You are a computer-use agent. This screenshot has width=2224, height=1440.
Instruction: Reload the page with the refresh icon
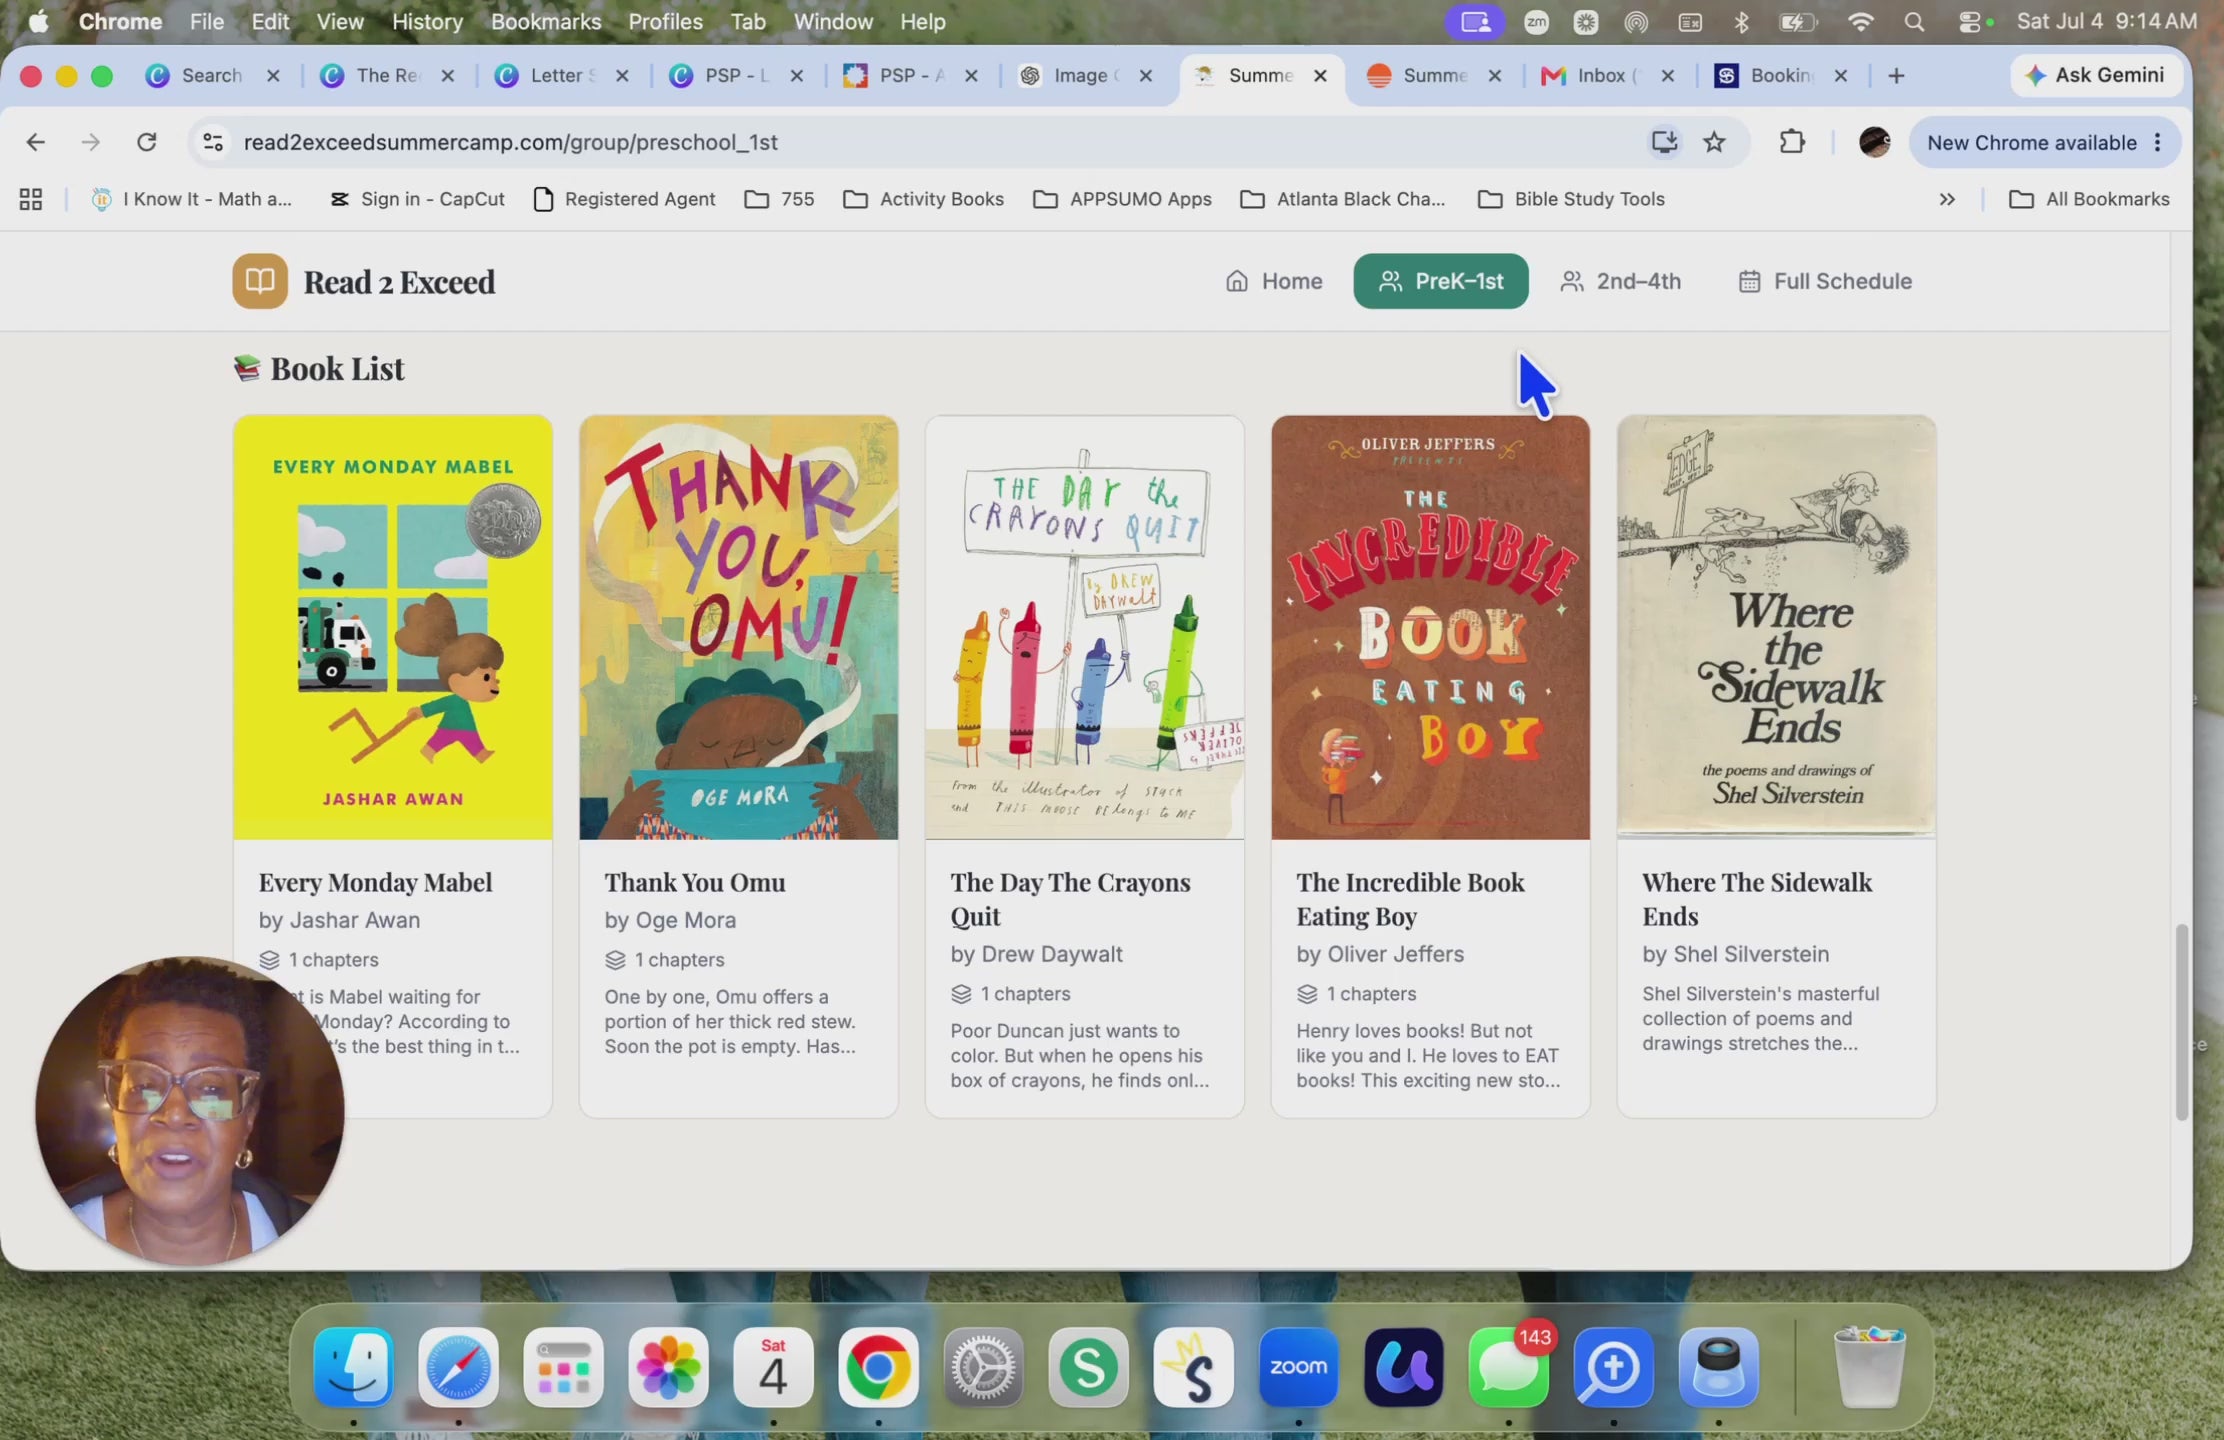click(x=147, y=142)
